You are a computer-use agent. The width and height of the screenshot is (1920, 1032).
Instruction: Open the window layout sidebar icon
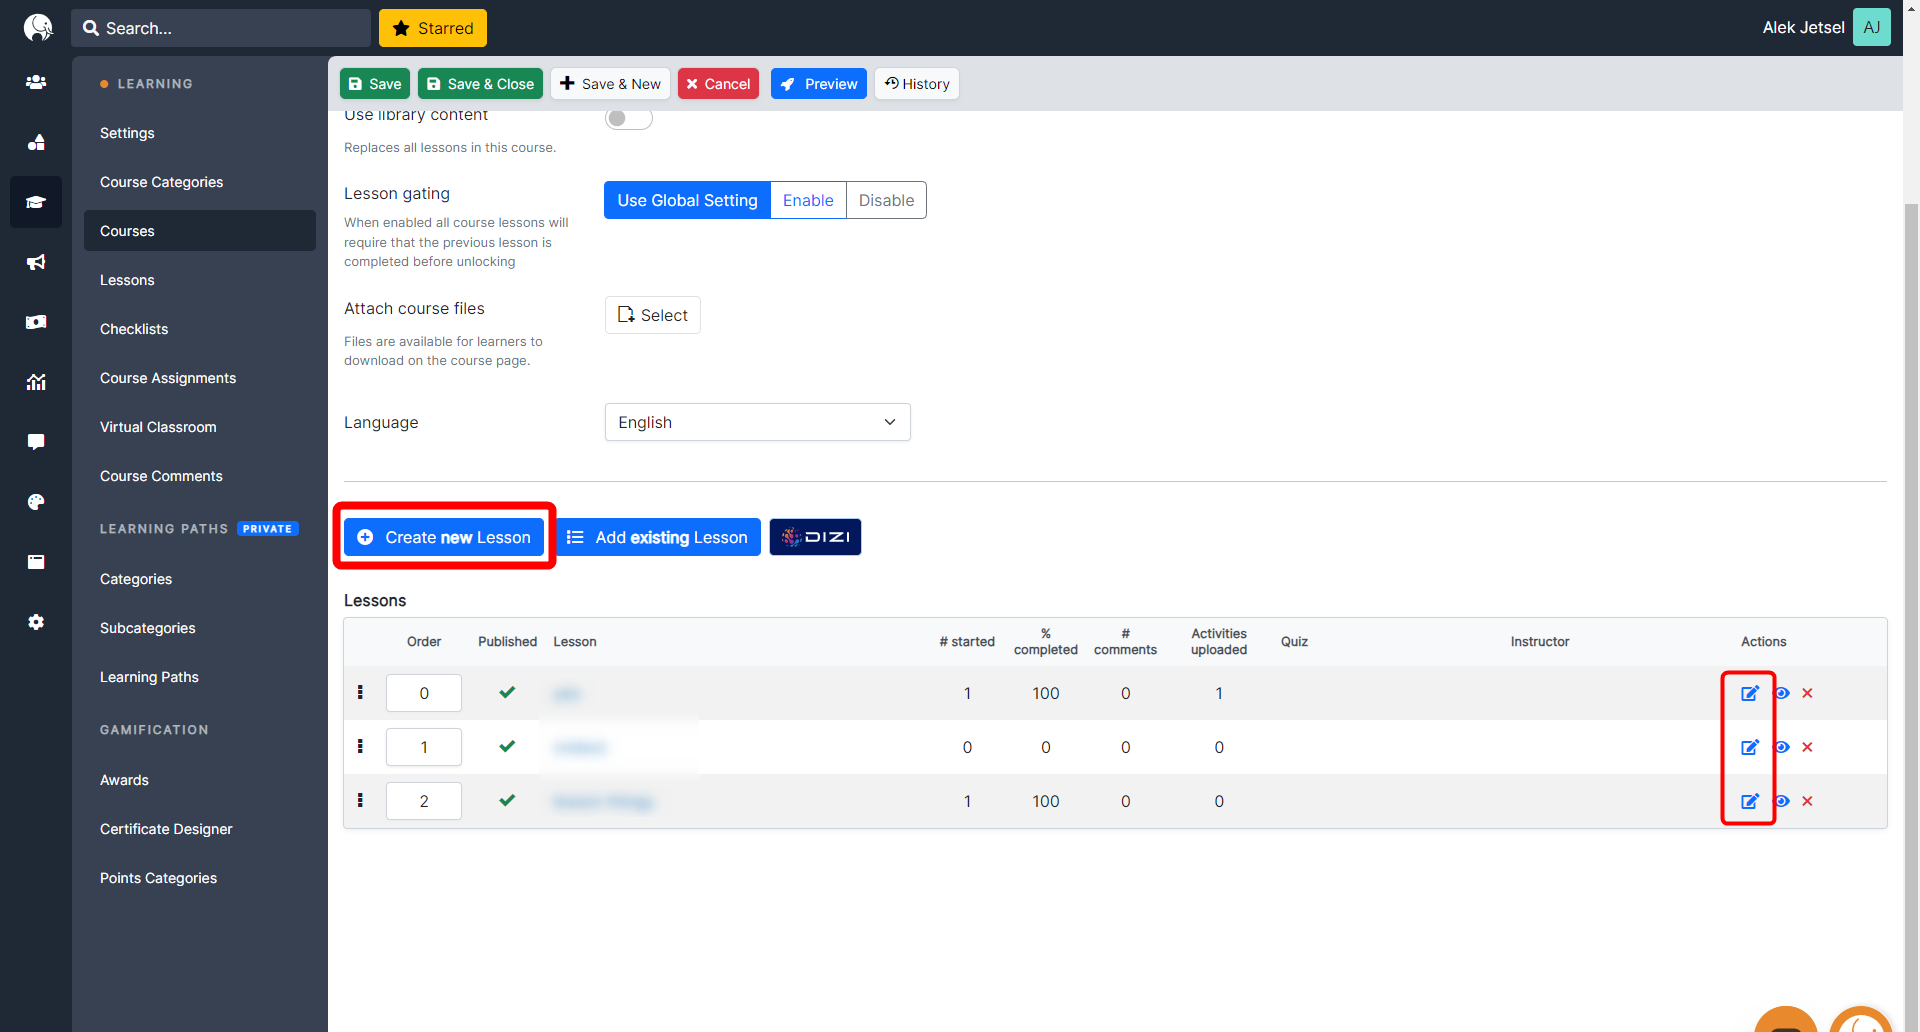point(36,562)
